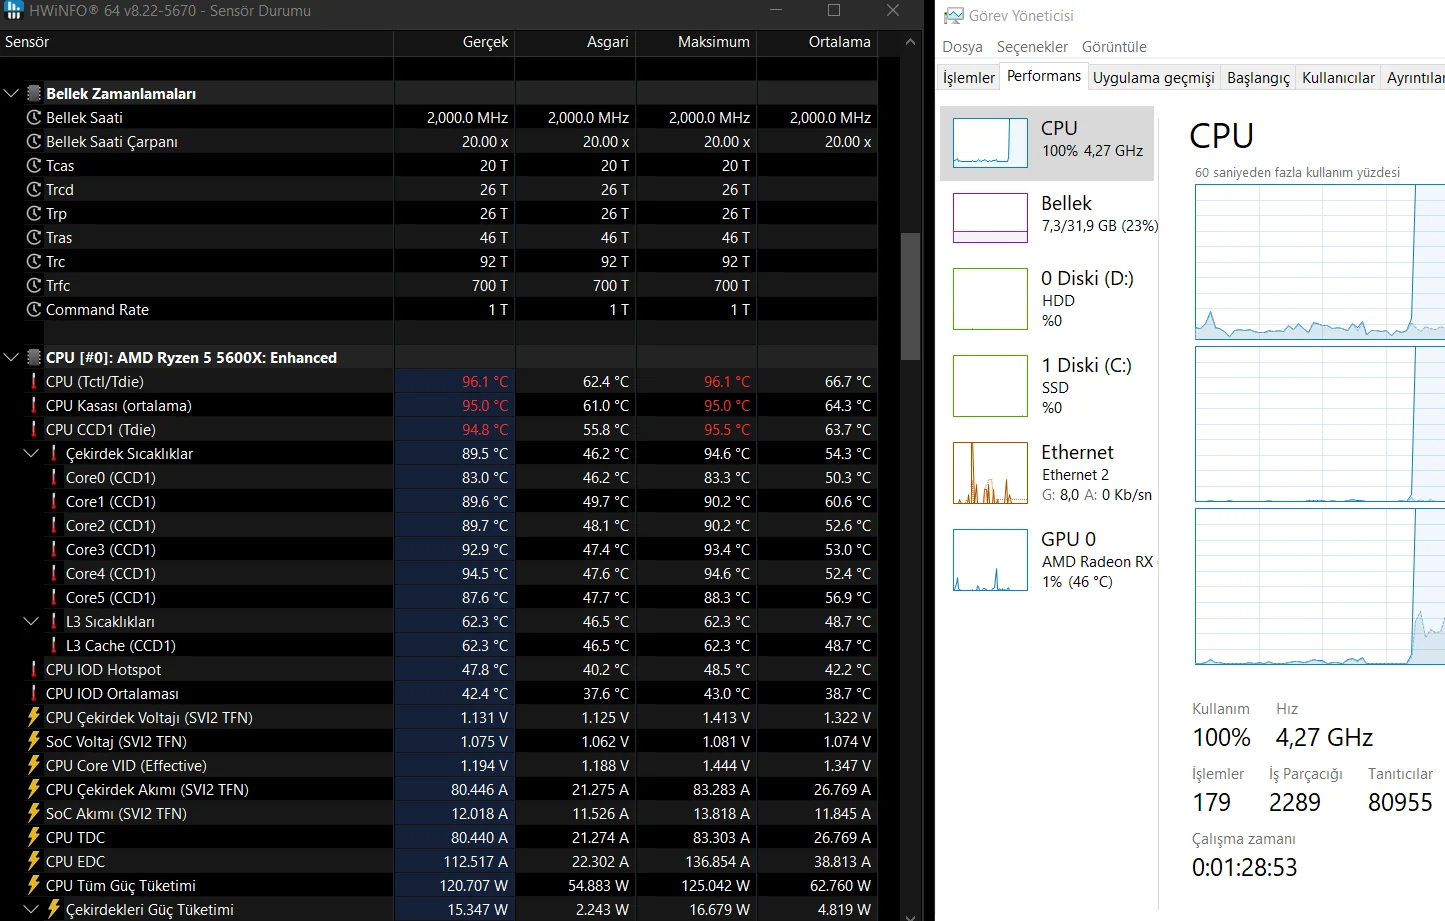Open the Dosya menu in Task Manager
The height and width of the screenshot is (921, 1445).
coord(962,47)
